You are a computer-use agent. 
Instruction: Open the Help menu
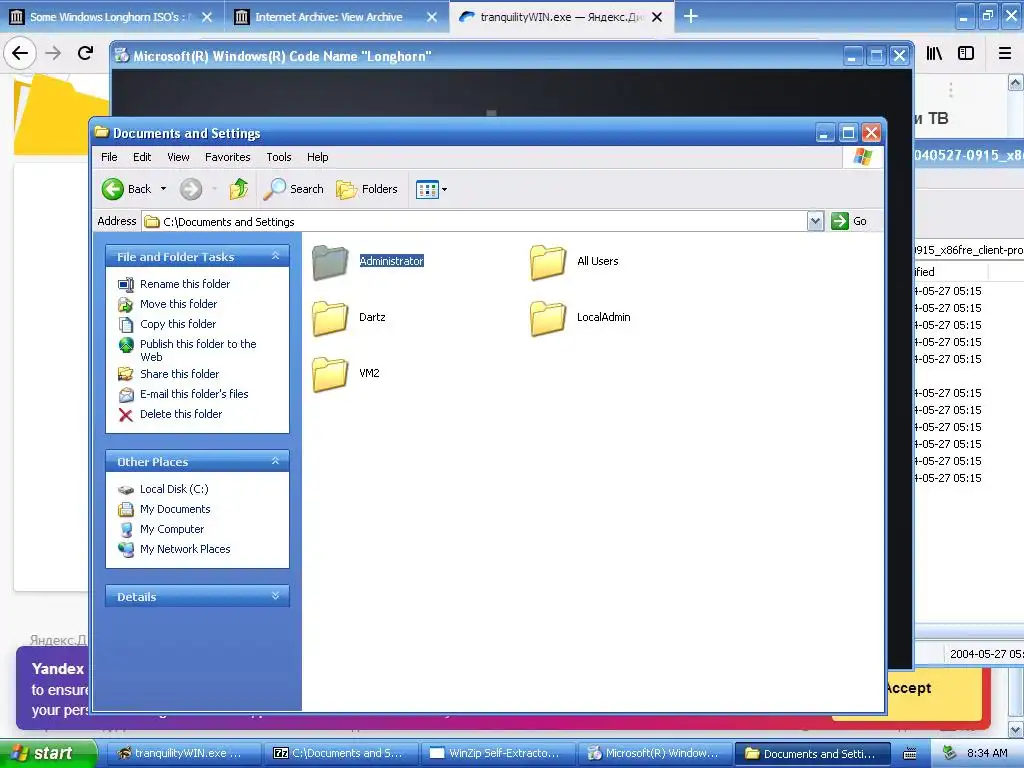317,157
